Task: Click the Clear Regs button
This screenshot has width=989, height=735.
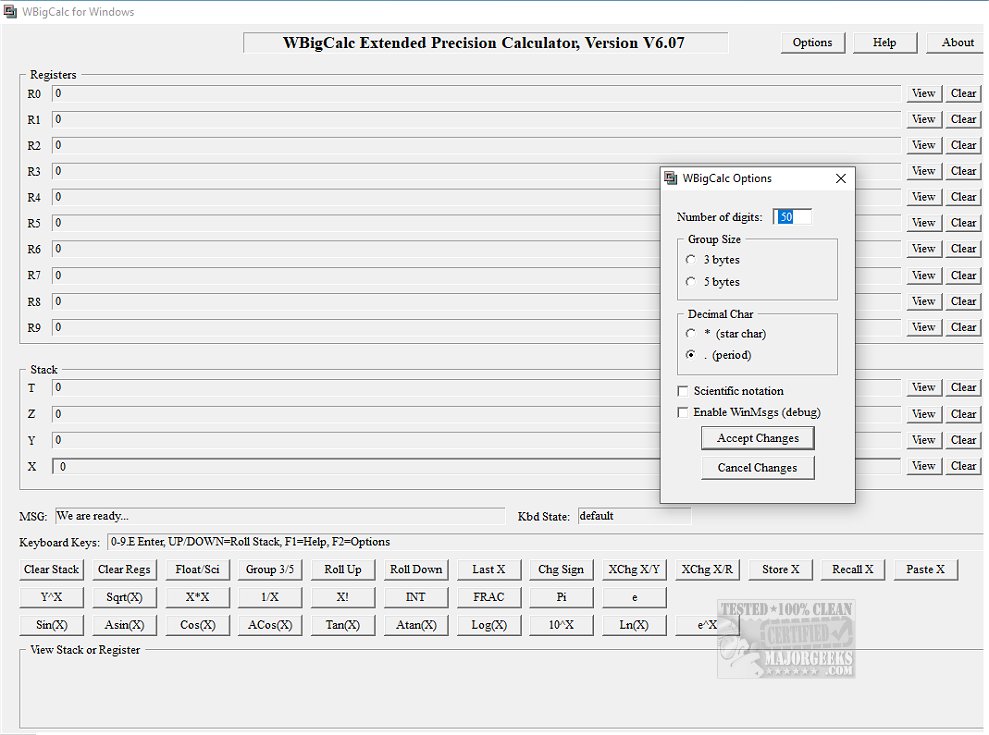Action: coord(124,569)
